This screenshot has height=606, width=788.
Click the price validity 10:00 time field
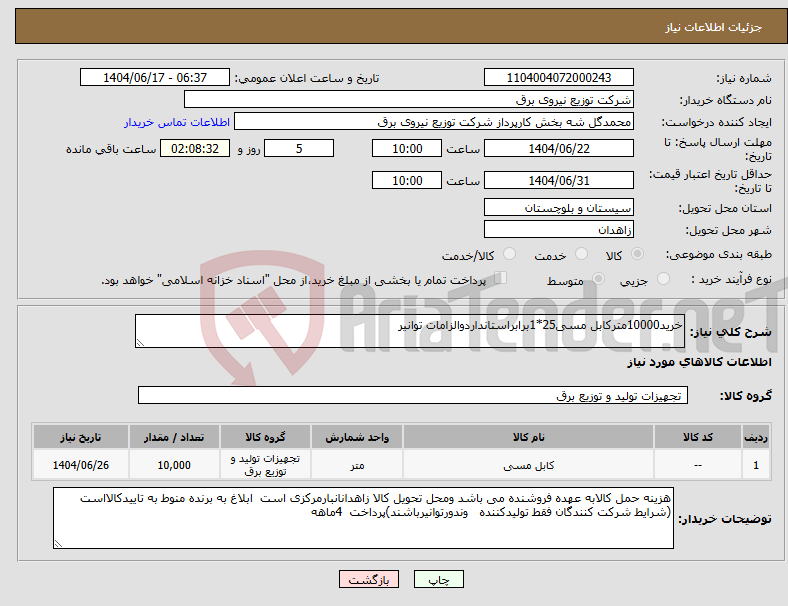click(407, 180)
